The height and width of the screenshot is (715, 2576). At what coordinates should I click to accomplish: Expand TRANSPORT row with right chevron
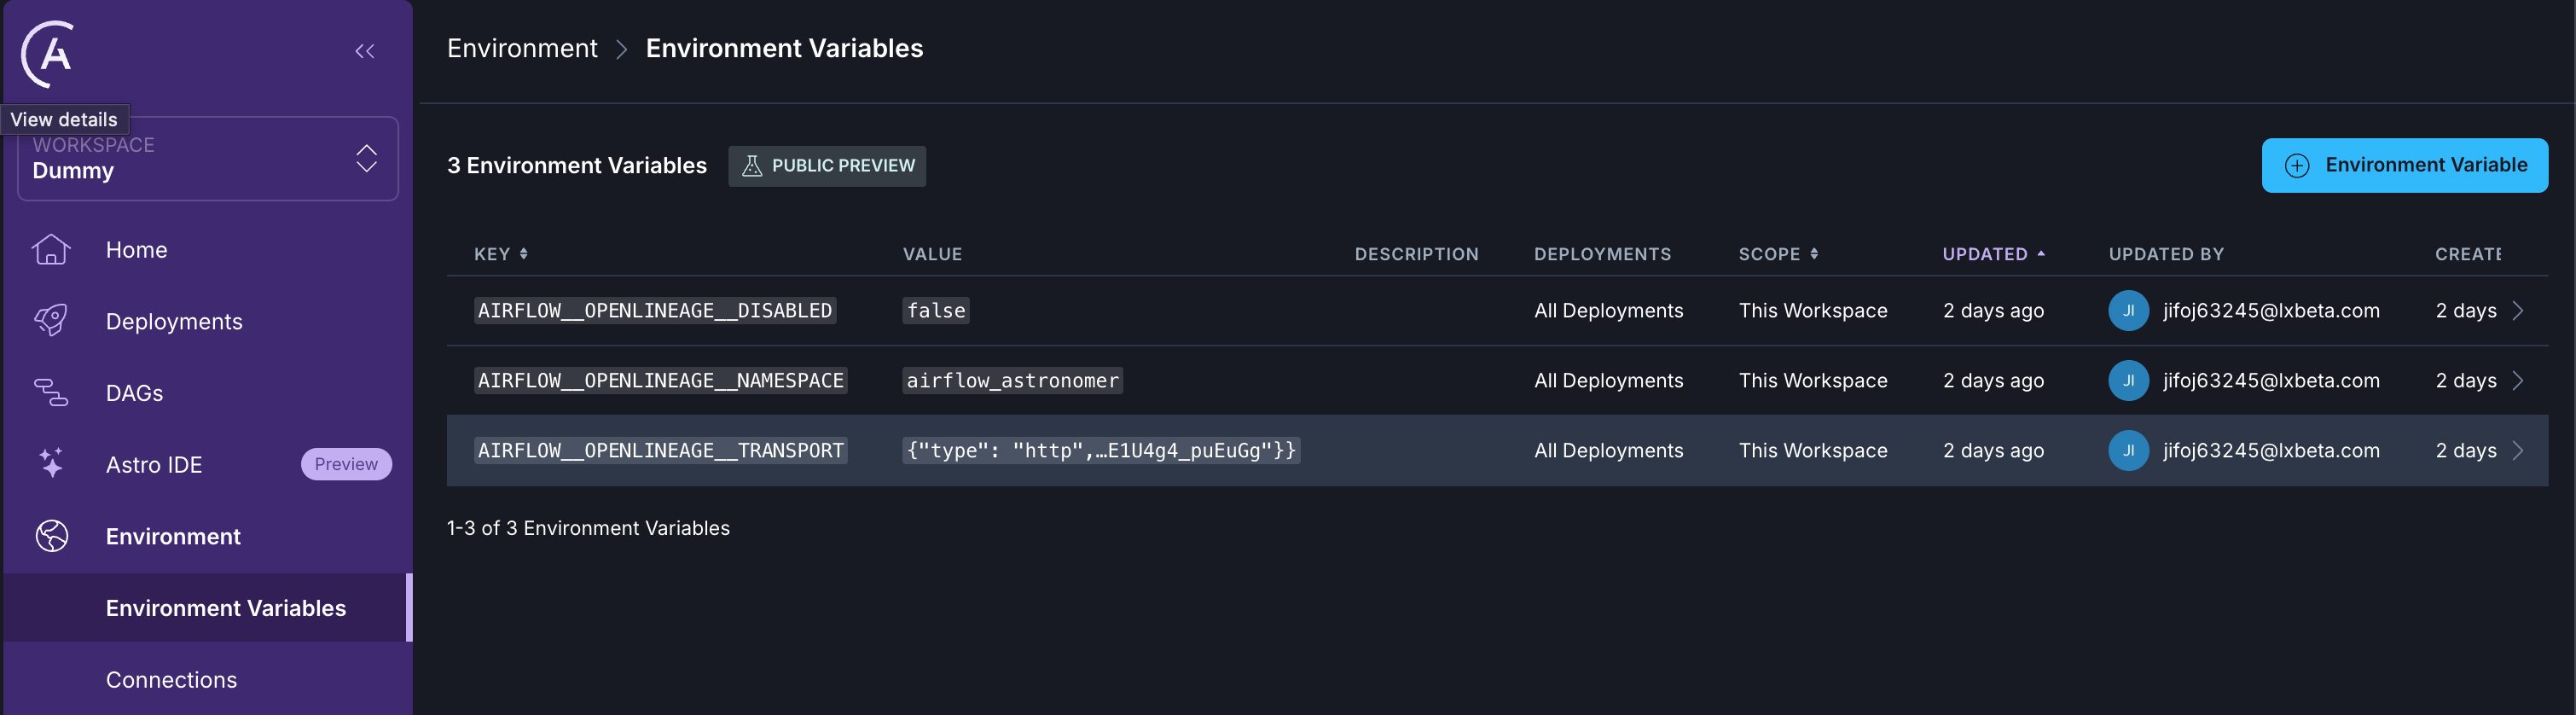(x=2518, y=451)
